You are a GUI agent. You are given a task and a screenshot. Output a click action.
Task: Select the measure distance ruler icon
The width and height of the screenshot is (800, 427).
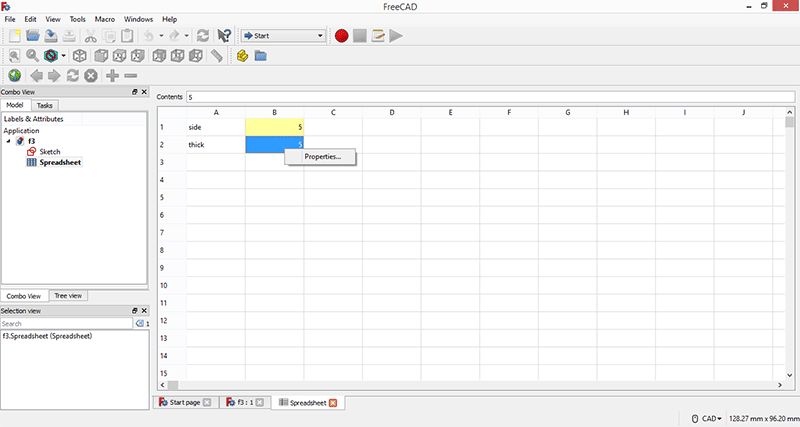(217, 56)
